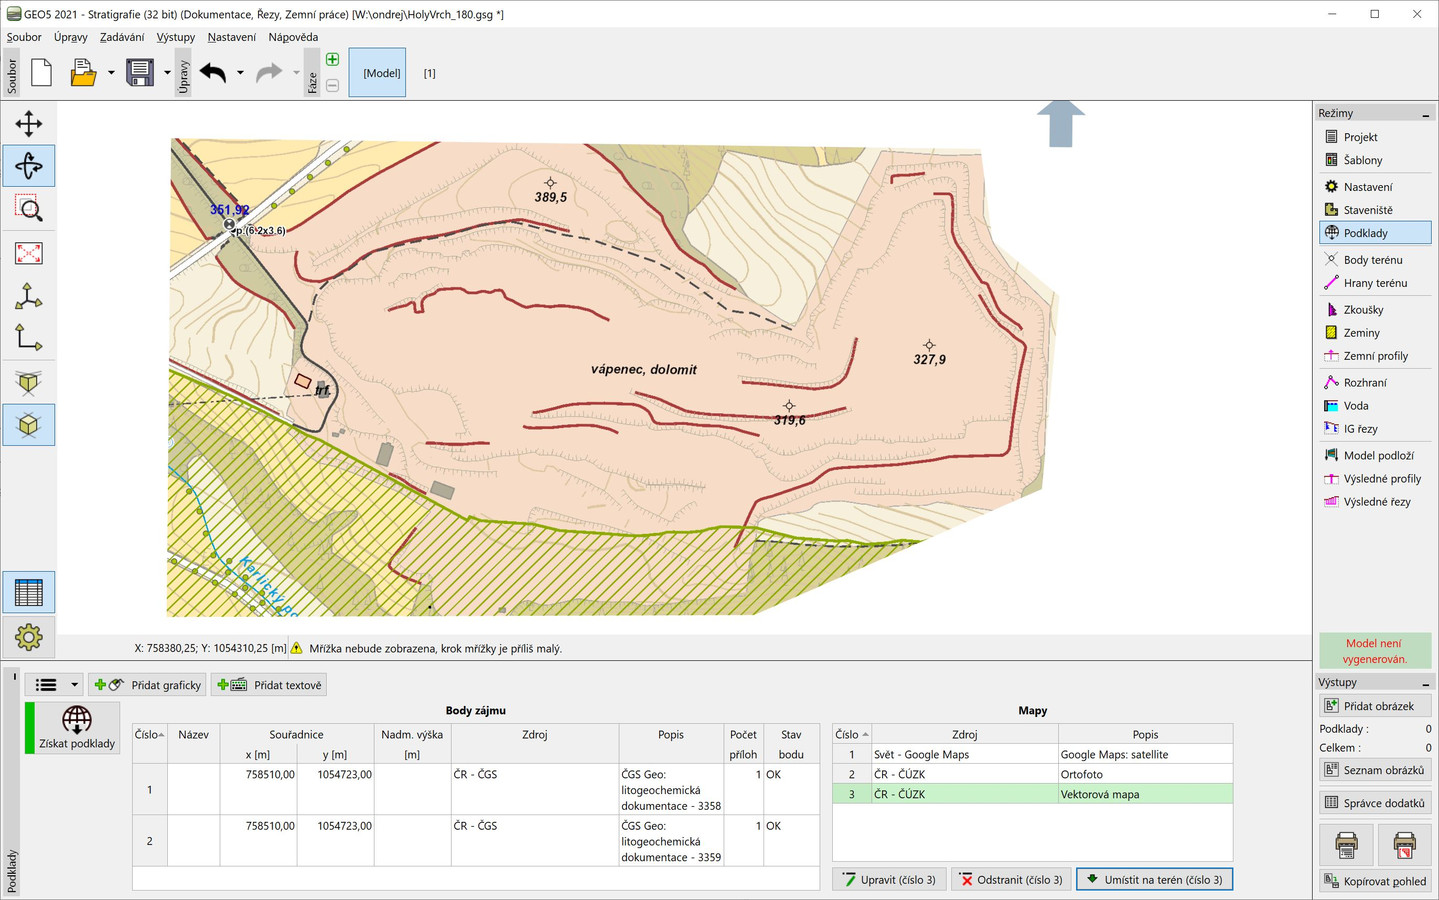Click the Získat podklady globe button

77,727
